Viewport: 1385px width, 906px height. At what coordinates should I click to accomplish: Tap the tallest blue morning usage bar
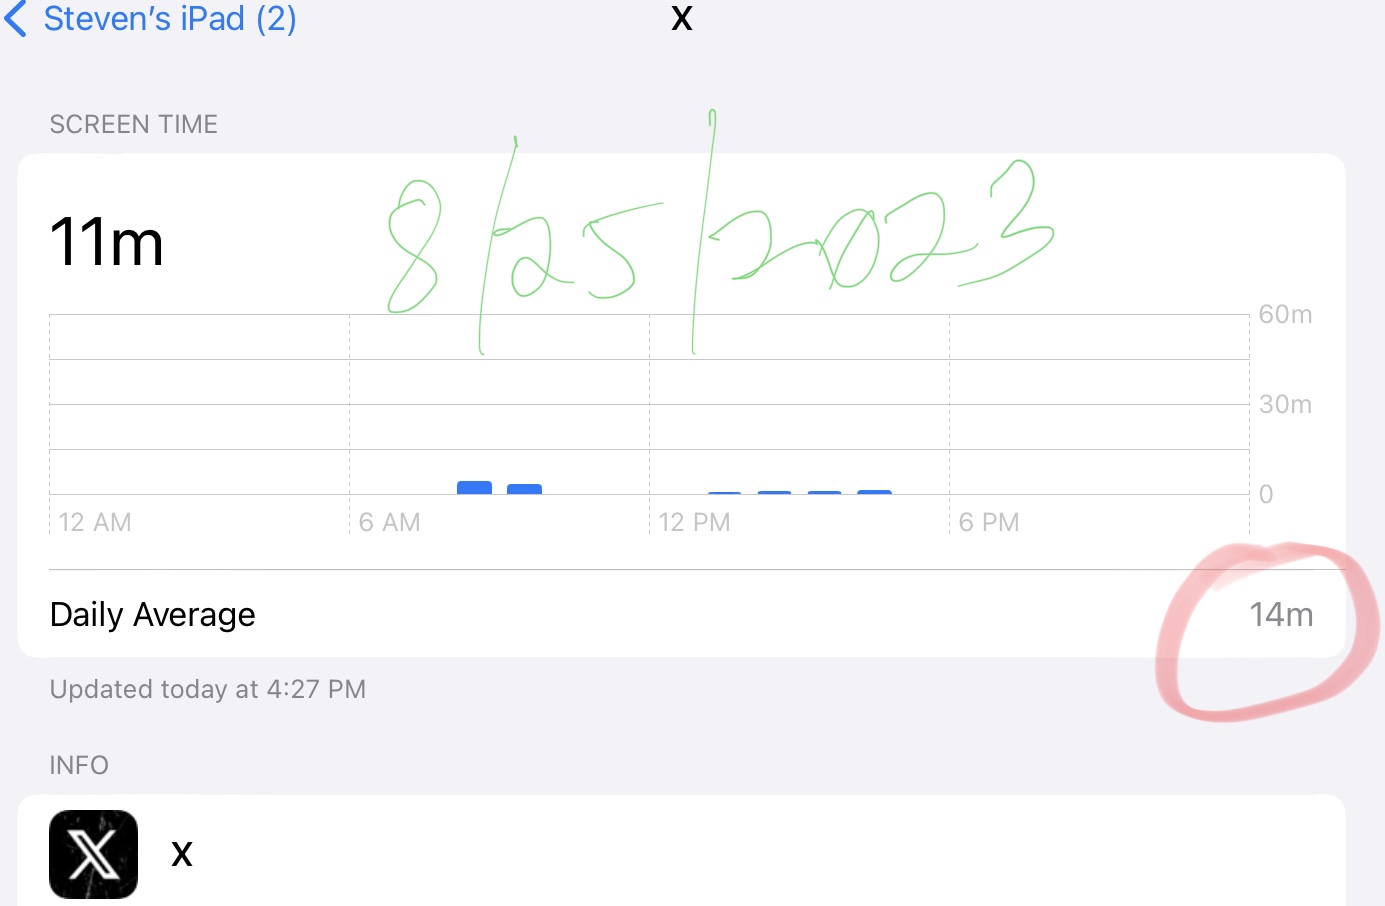(474, 488)
